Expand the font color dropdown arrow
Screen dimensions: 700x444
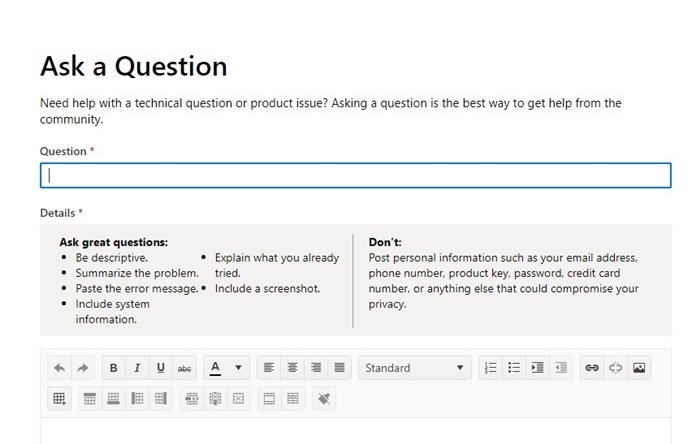[x=238, y=368]
